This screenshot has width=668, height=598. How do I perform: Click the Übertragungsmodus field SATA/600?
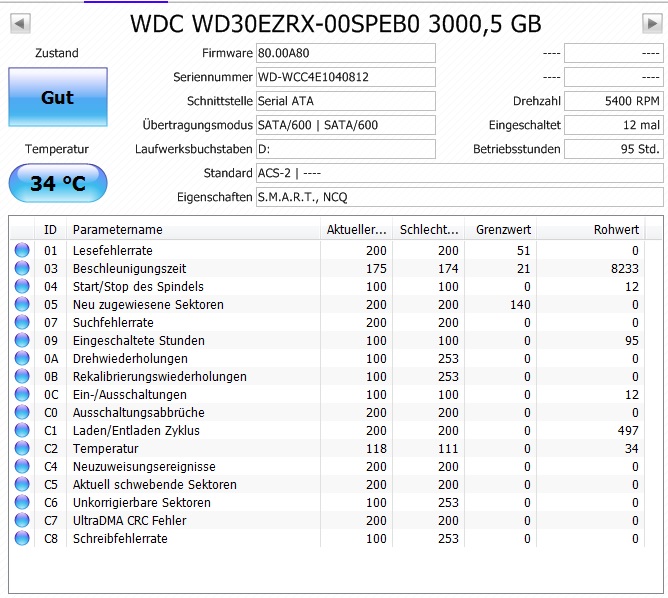pos(346,125)
